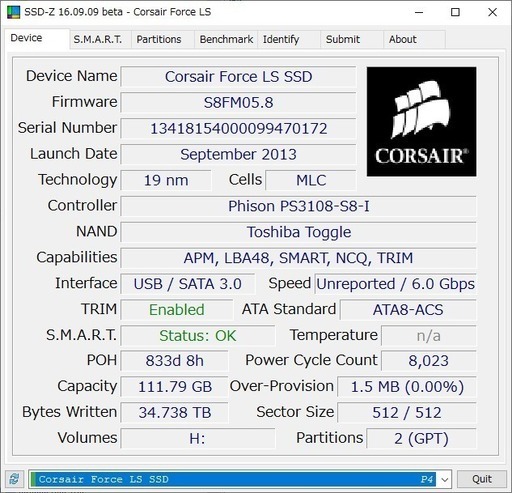Click the Quit button
Viewport: 512px width, 493px height.
pos(482,479)
